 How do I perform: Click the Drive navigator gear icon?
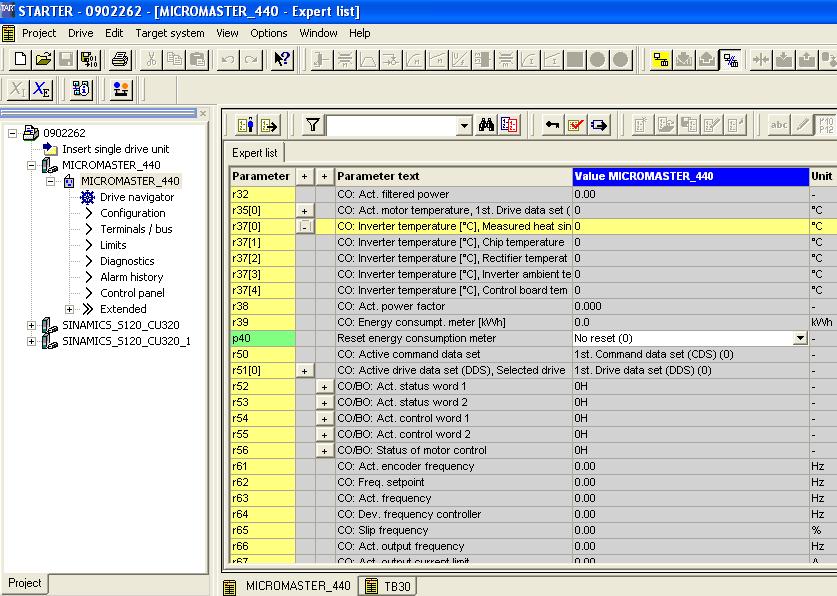[87, 197]
